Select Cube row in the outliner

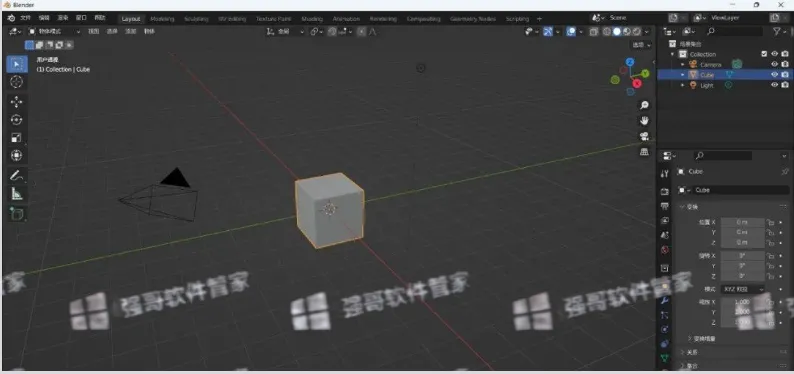coord(725,74)
